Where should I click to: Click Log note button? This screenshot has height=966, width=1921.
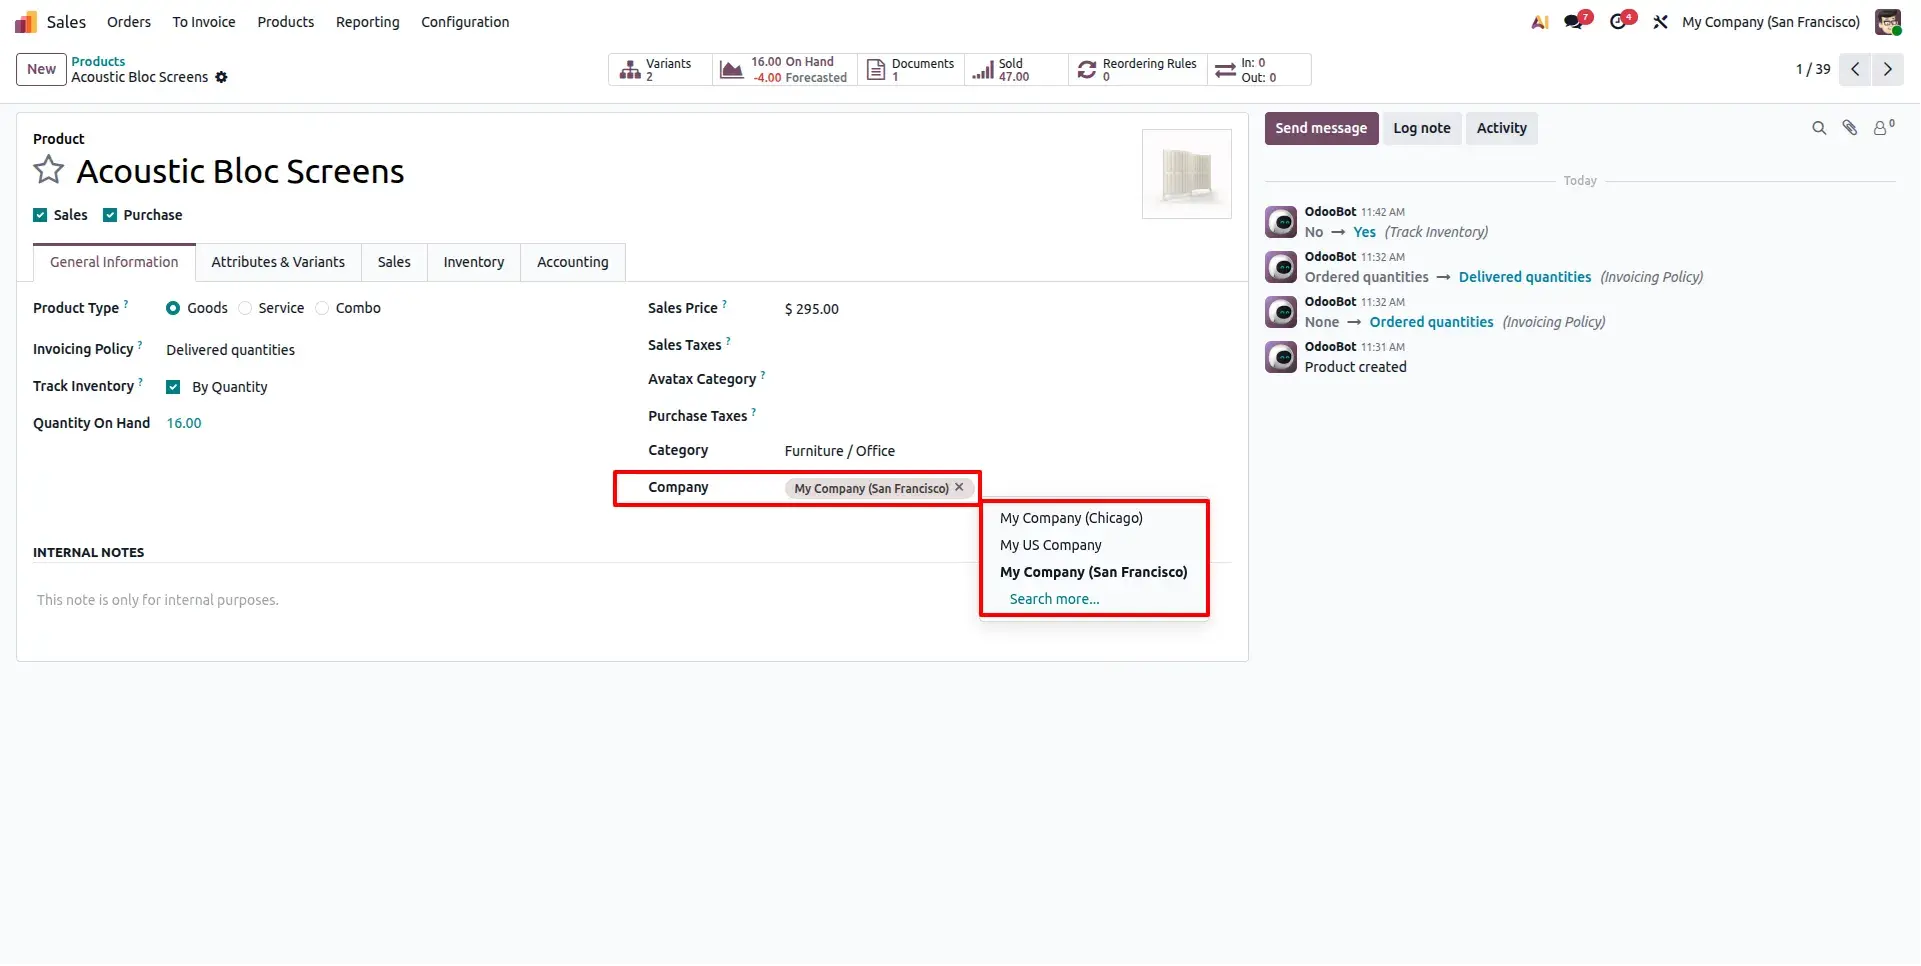tap(1422, 128)
